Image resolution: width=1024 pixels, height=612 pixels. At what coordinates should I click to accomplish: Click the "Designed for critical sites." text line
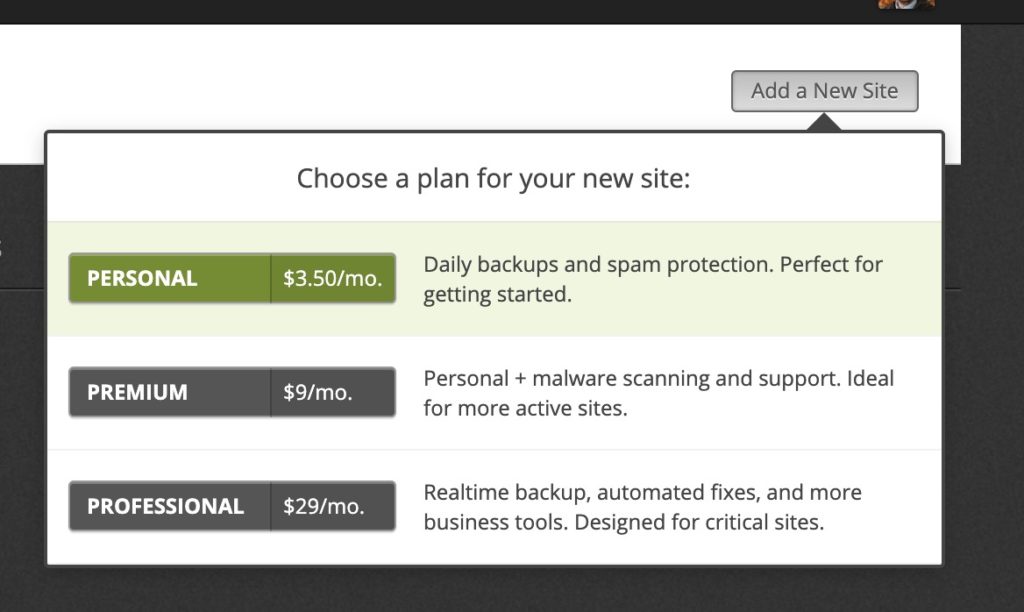(x=699, y=523)
